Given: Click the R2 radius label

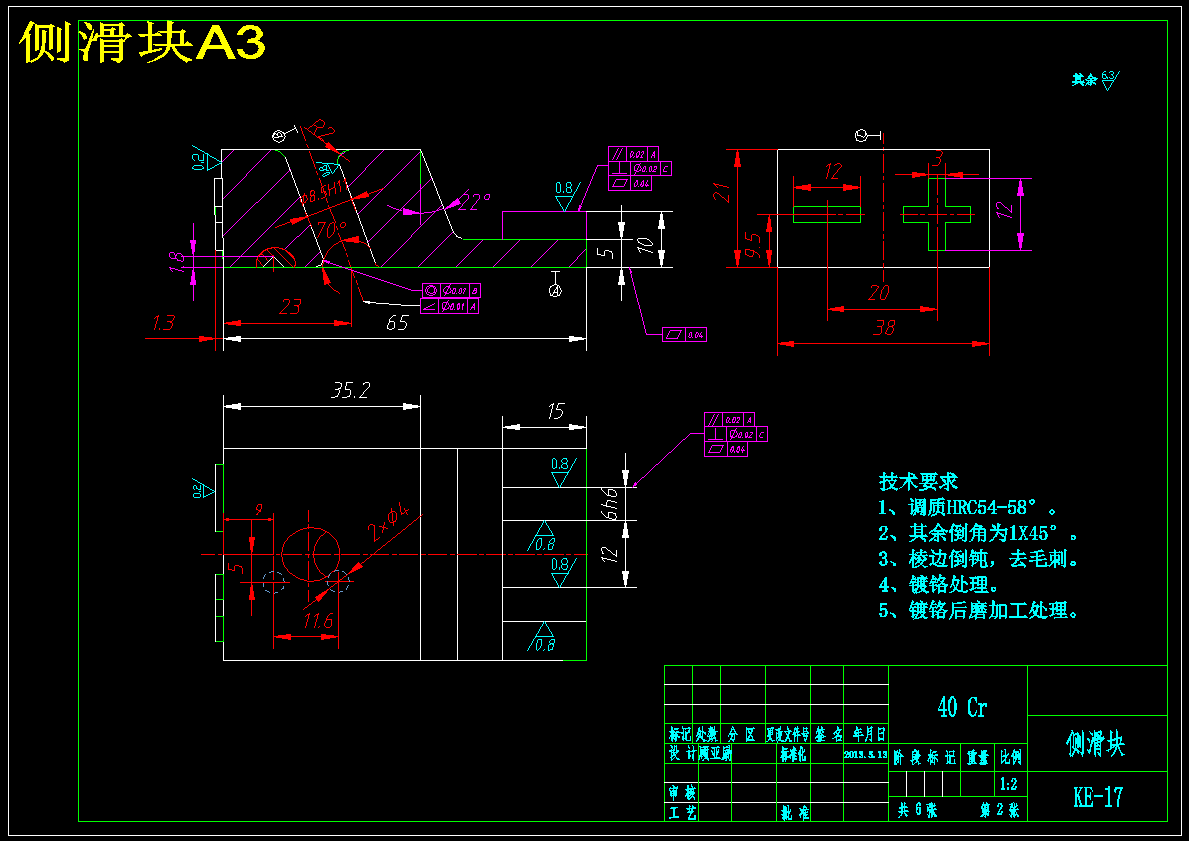Looking at the screenshot, I should pyautogui.click(x=322, y=130).
